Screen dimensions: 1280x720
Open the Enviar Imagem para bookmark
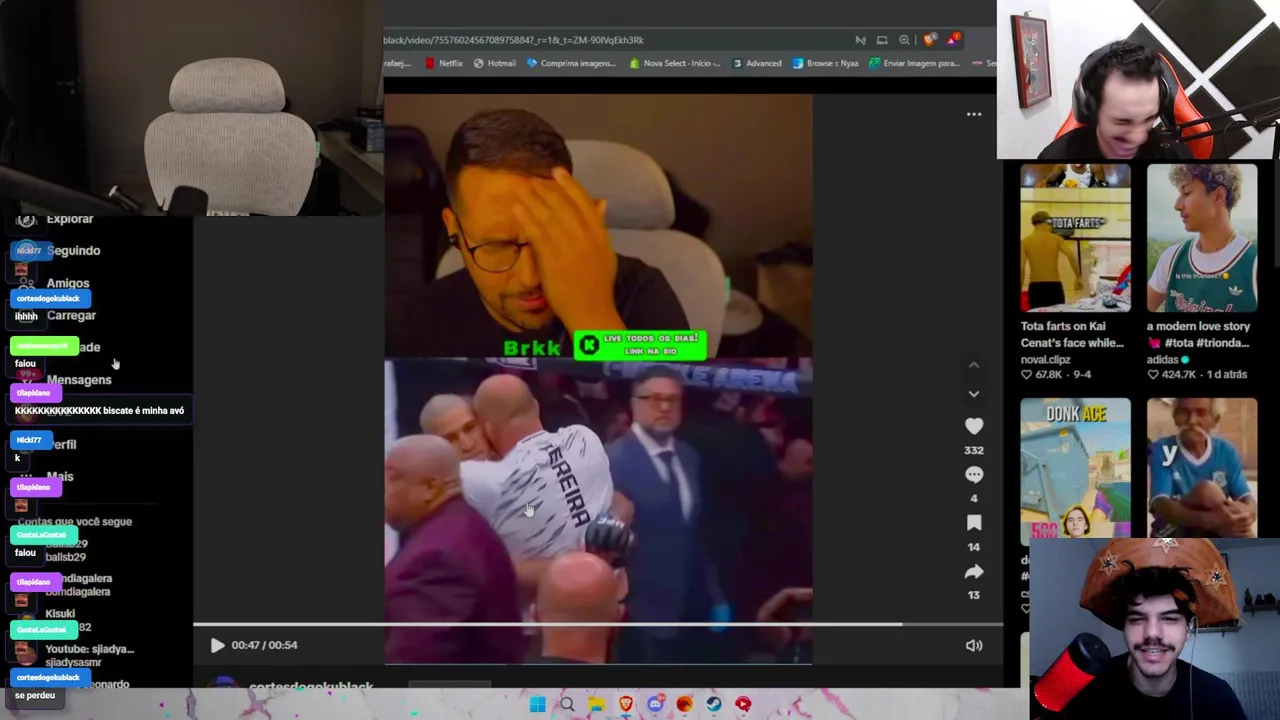click(x=915, y=63)
